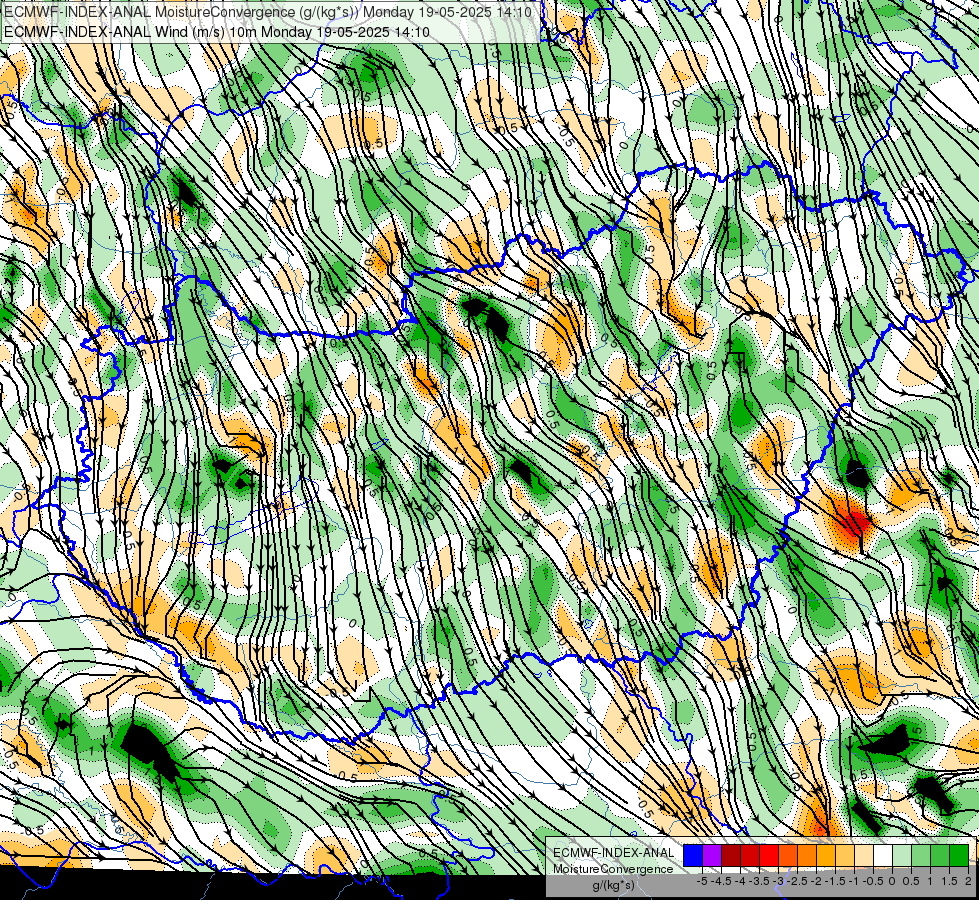The image size is (979, 900).
Task: Click the MoistureConvergence title line at top
Action: [x=268, y=12]
